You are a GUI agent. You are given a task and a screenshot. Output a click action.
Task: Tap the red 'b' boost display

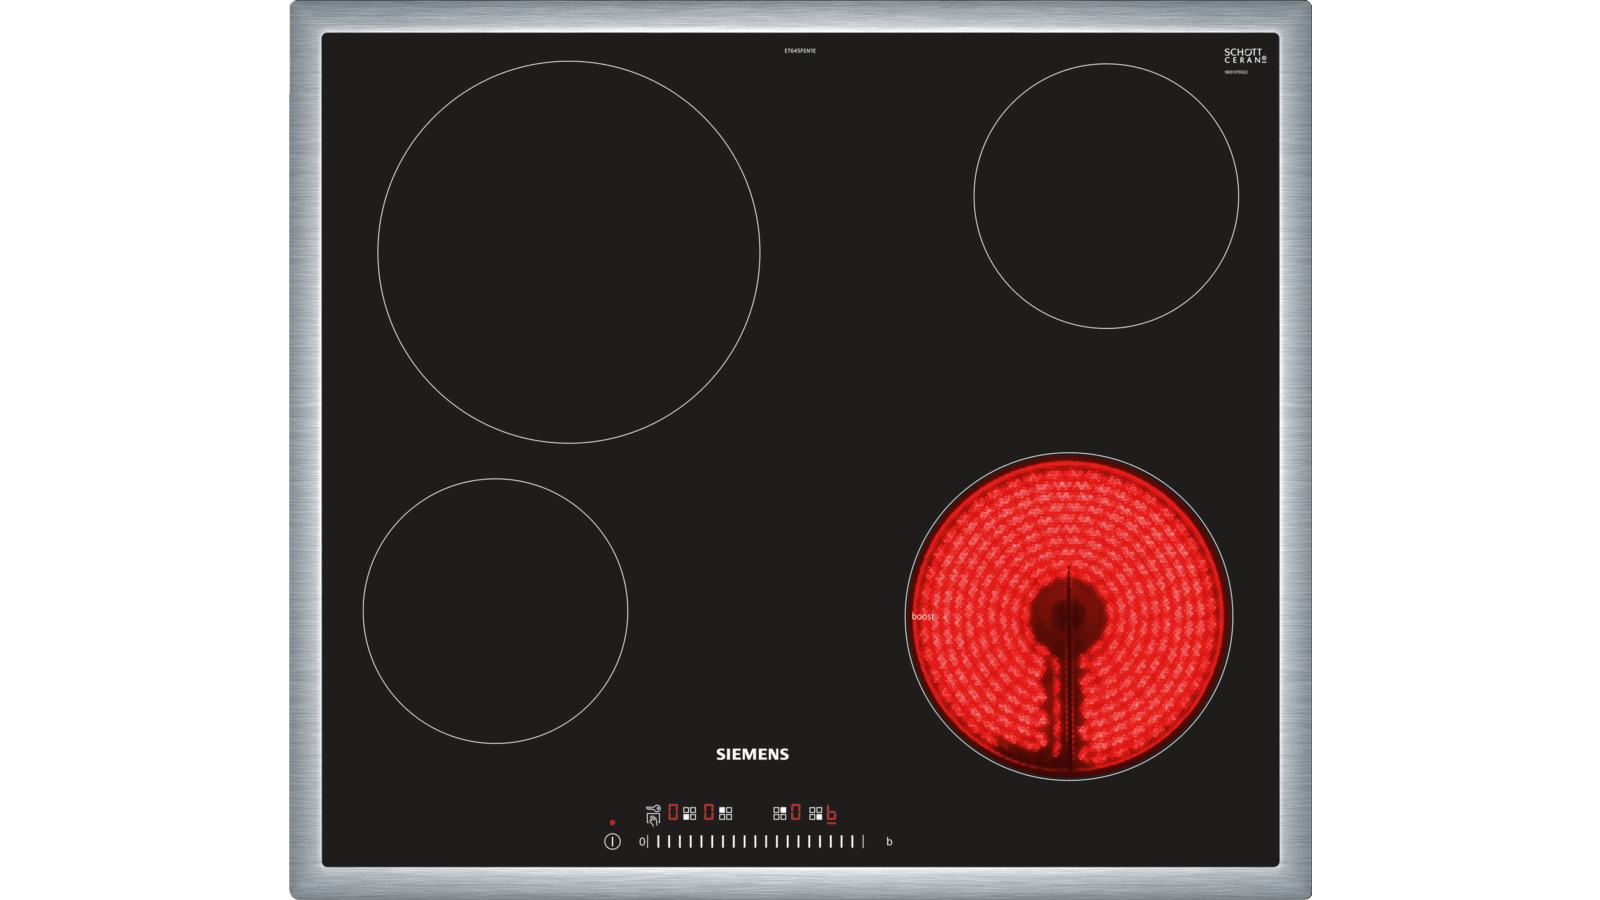pyautogui.click(x=831, y=813)
